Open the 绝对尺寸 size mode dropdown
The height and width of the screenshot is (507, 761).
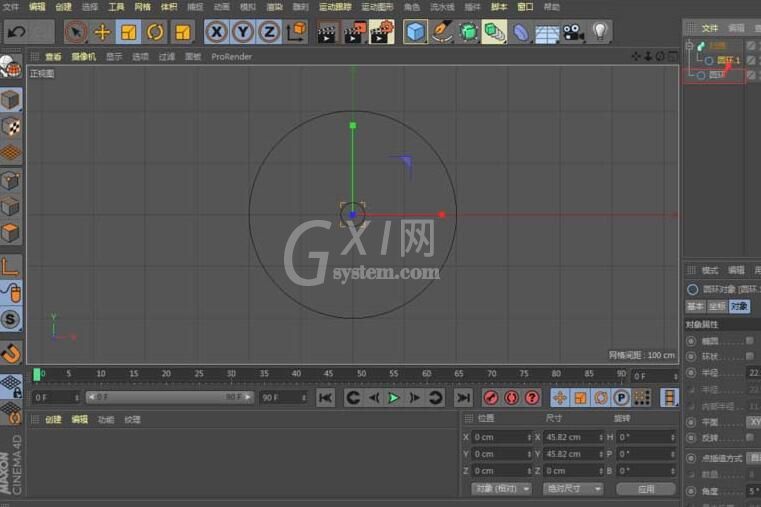pyautogui.click(x=573, y=489)
